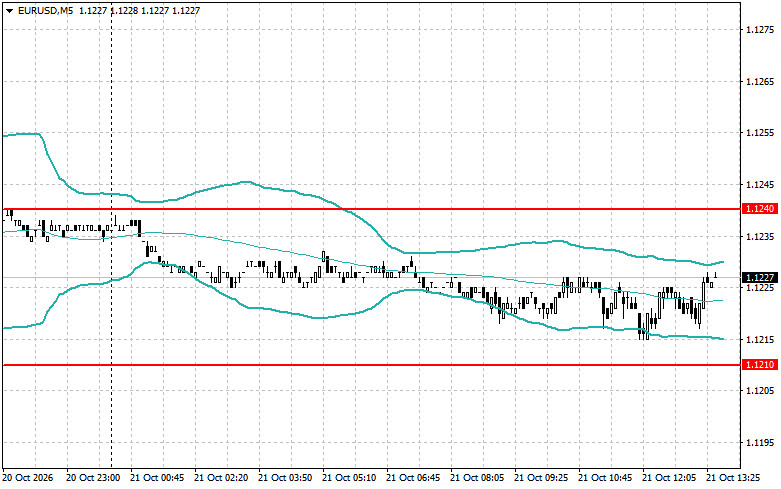Click the current price label 1.1227

760,278
